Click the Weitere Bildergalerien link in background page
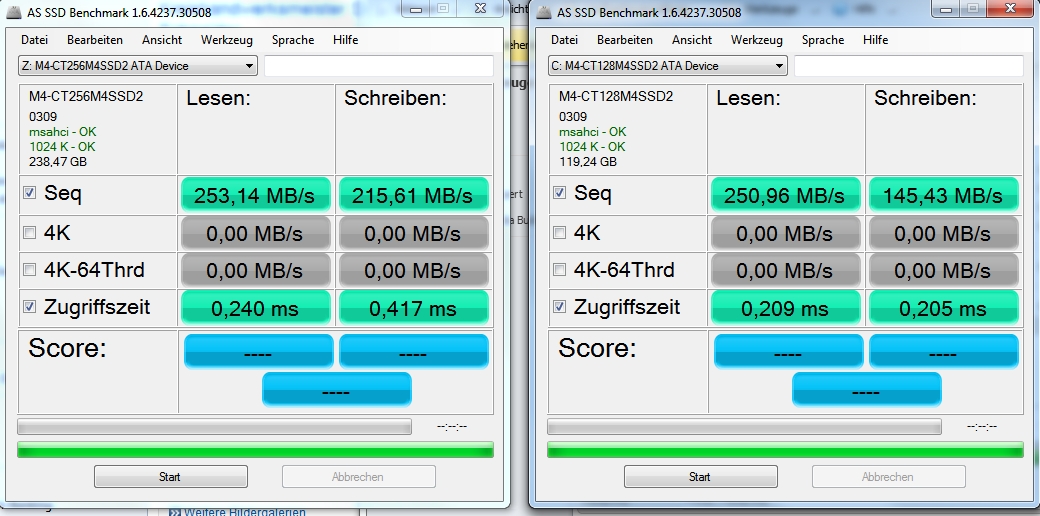Image resolution: width=1040 pixels, height=516 pixels. (x=244, y=511)
